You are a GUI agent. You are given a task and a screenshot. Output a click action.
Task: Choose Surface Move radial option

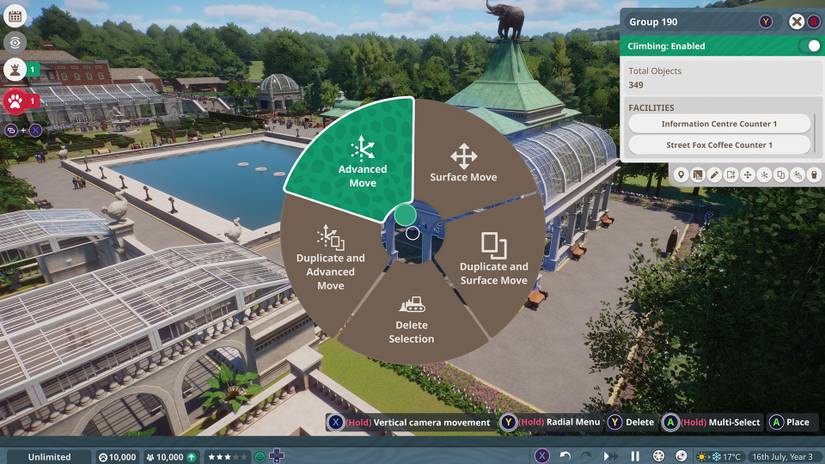click(464, 163)
